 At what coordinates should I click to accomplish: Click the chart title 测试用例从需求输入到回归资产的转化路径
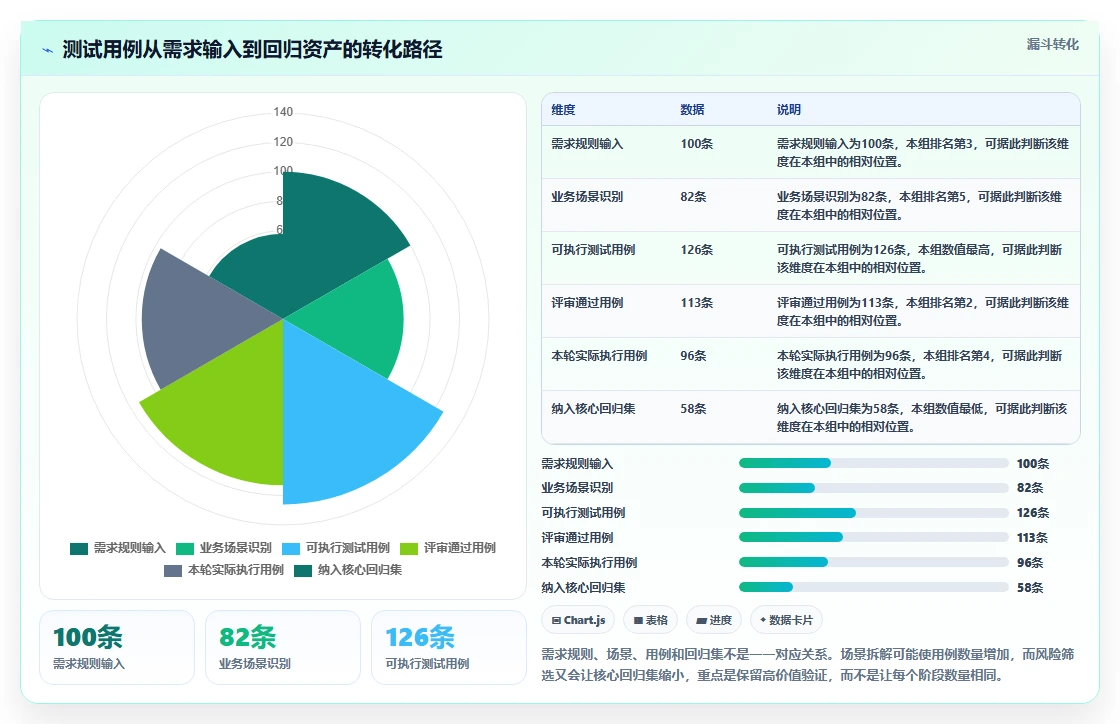[x=252, y=49]
